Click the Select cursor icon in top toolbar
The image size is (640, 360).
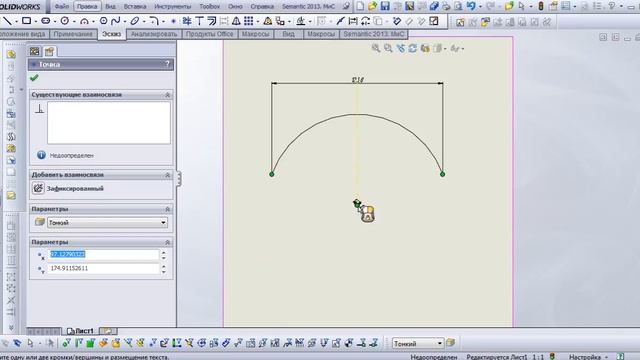click(x=521, y=6)
